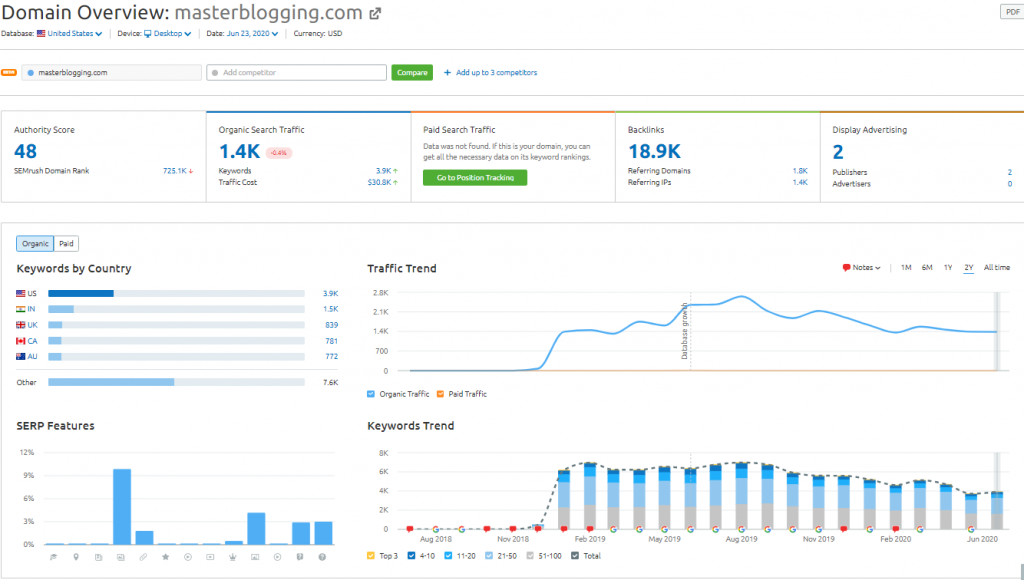Click the question mark SERP feature icon
1024x580 pixels.
[x=323, y=556]
